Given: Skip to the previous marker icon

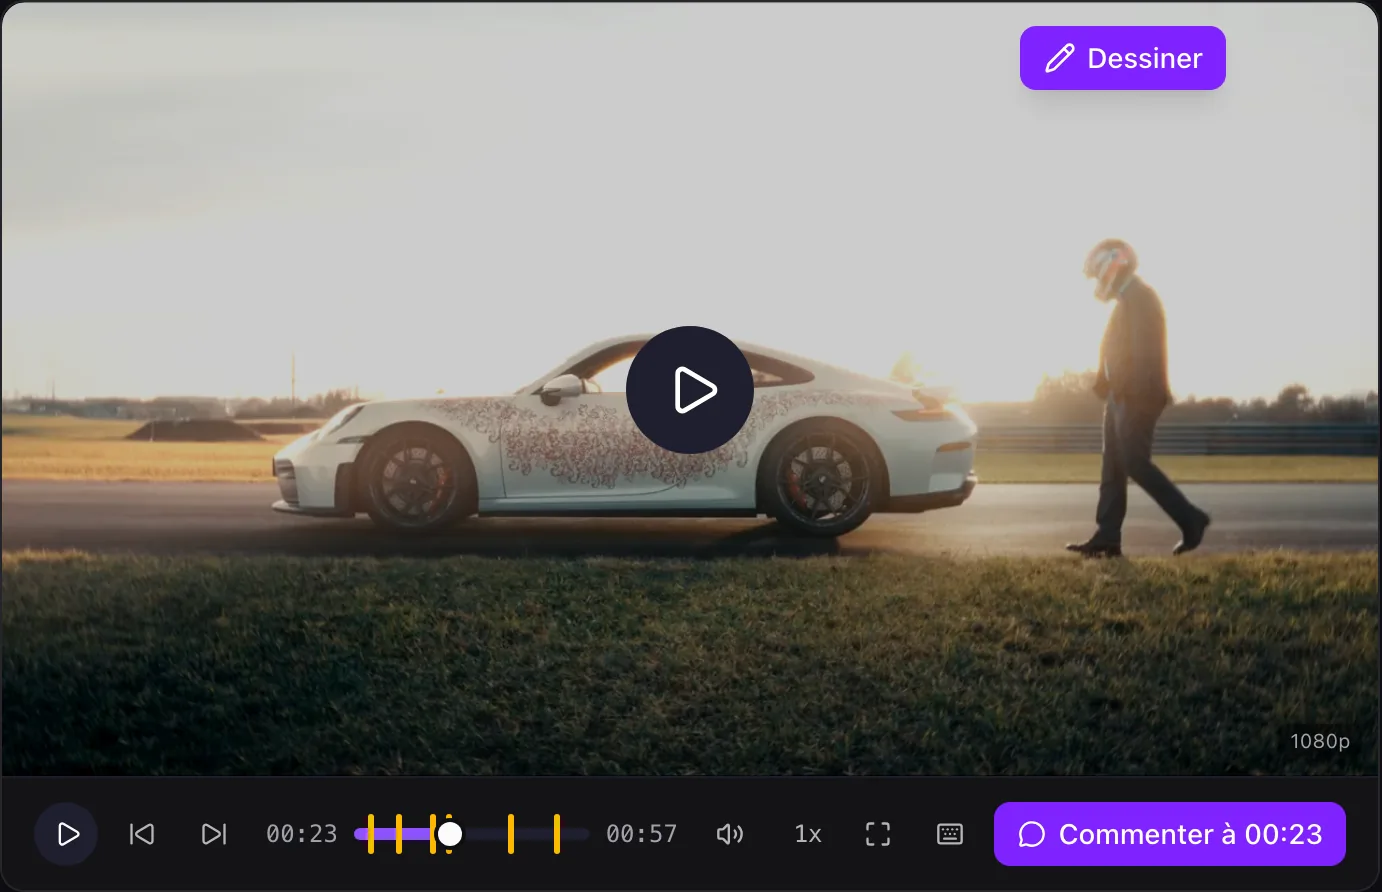Looking at the screenshot, I should coord(142,834).
